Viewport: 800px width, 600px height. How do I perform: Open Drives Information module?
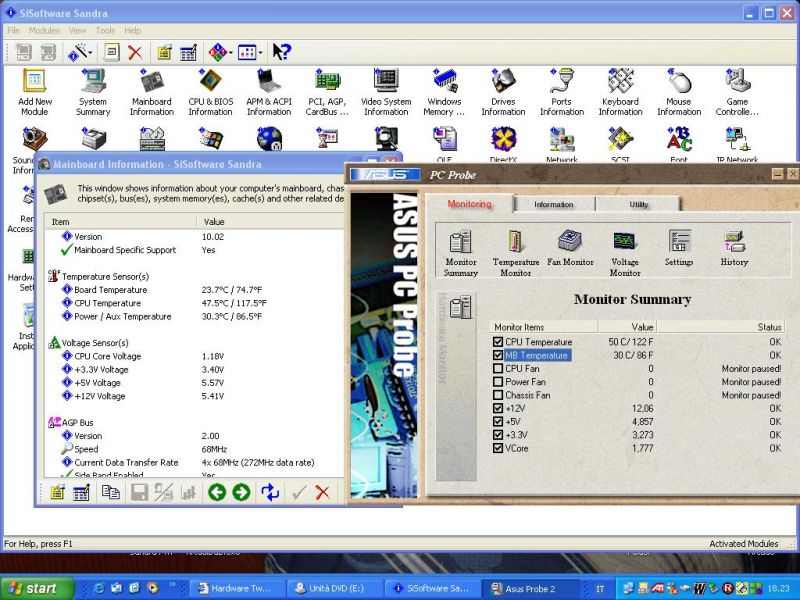(503, 92)
